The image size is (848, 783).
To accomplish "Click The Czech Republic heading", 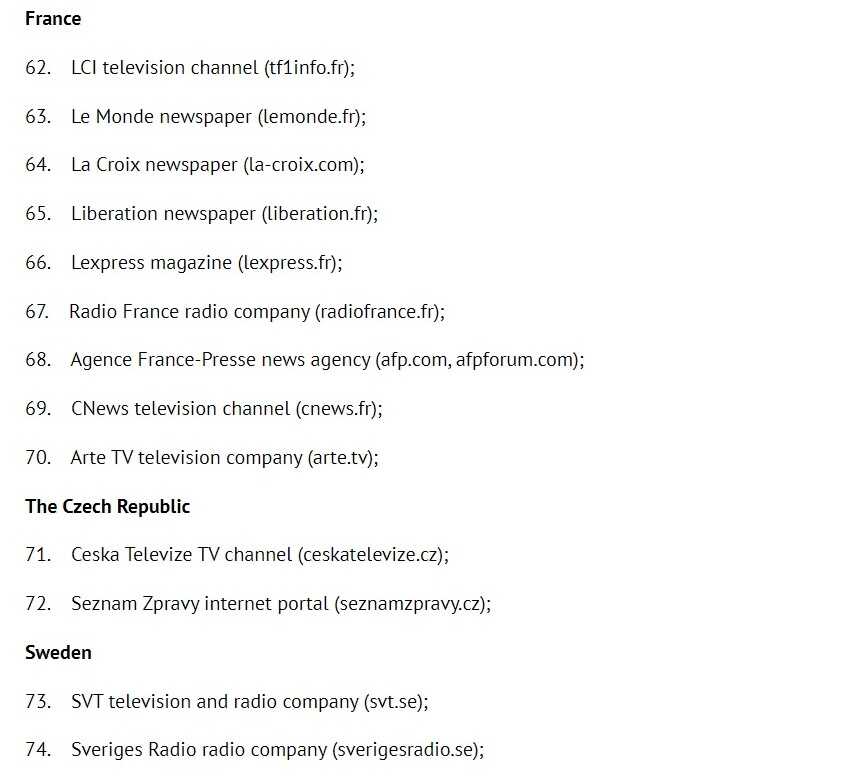I will [x=108, y=507].
